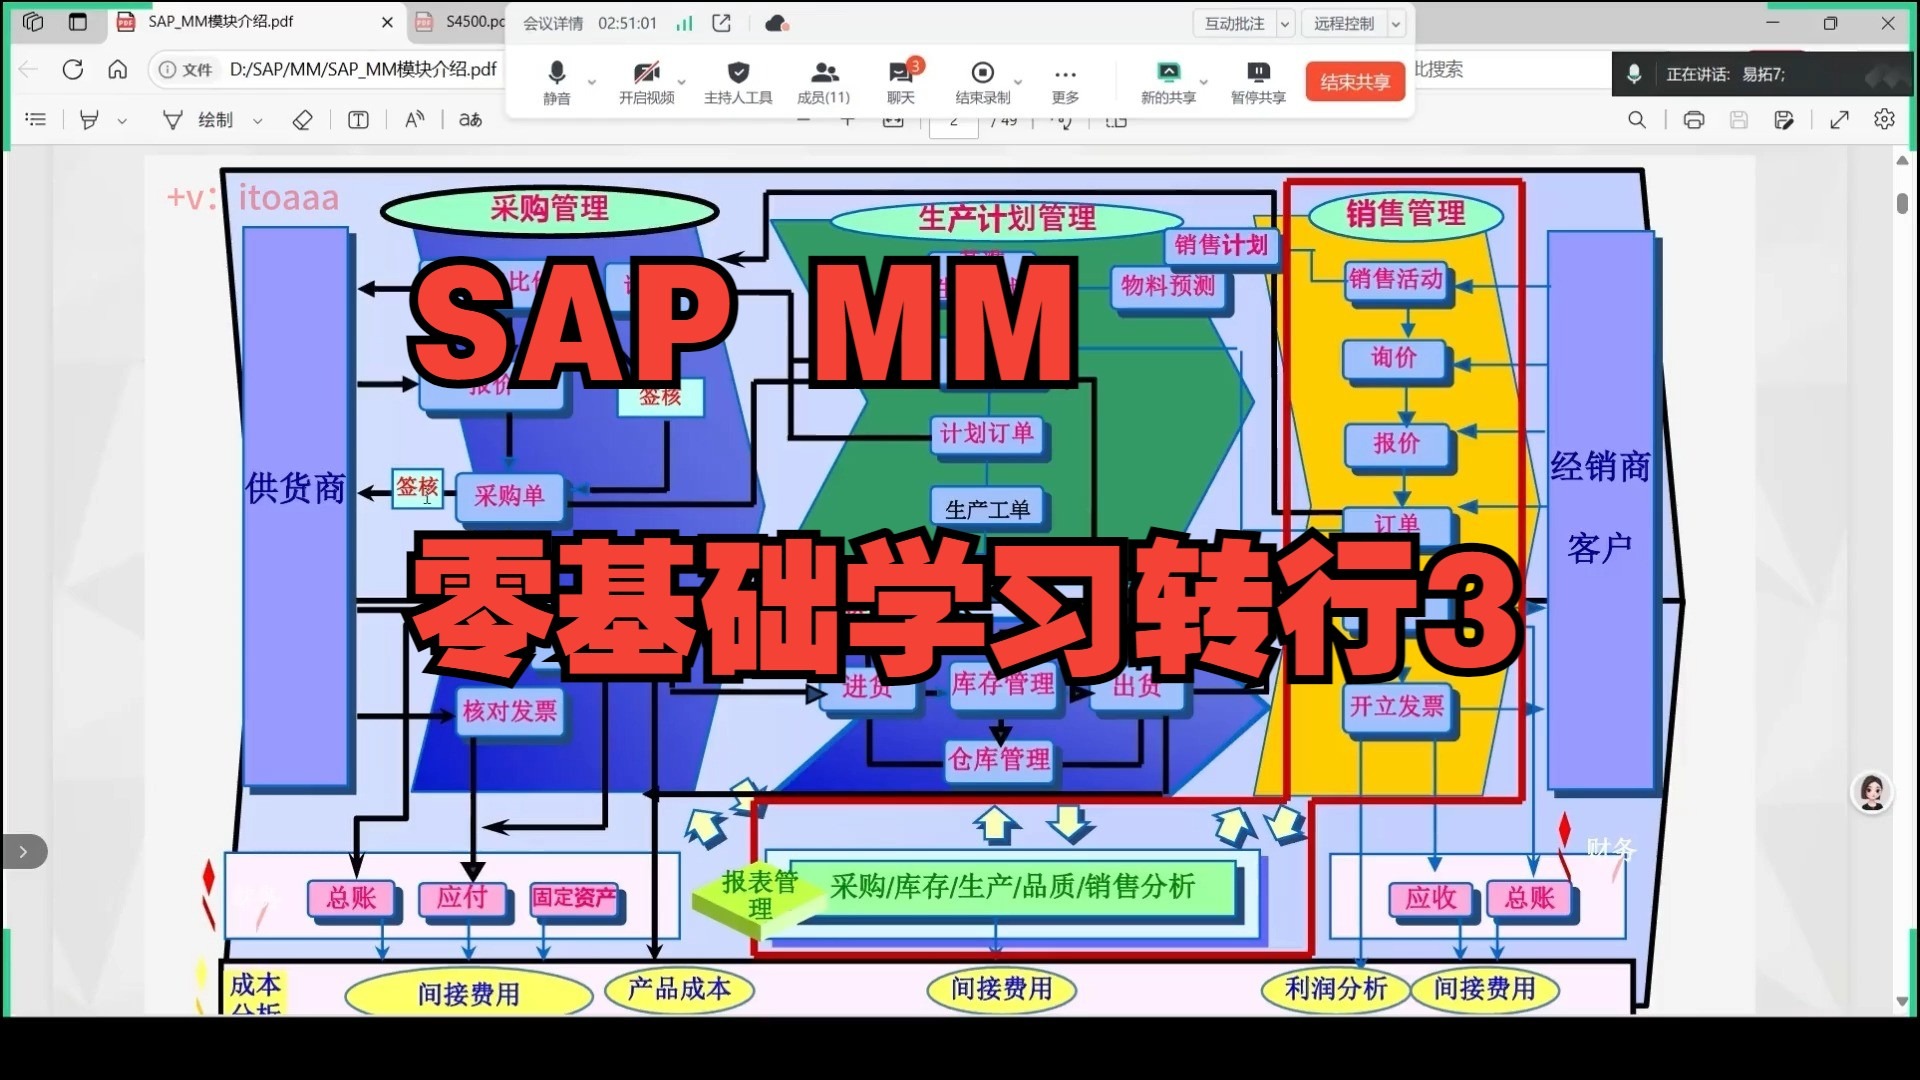Activate read aloud icon
This screenshot has height=1080, width=1920.
pyautogui.click(x=414, y=120)
